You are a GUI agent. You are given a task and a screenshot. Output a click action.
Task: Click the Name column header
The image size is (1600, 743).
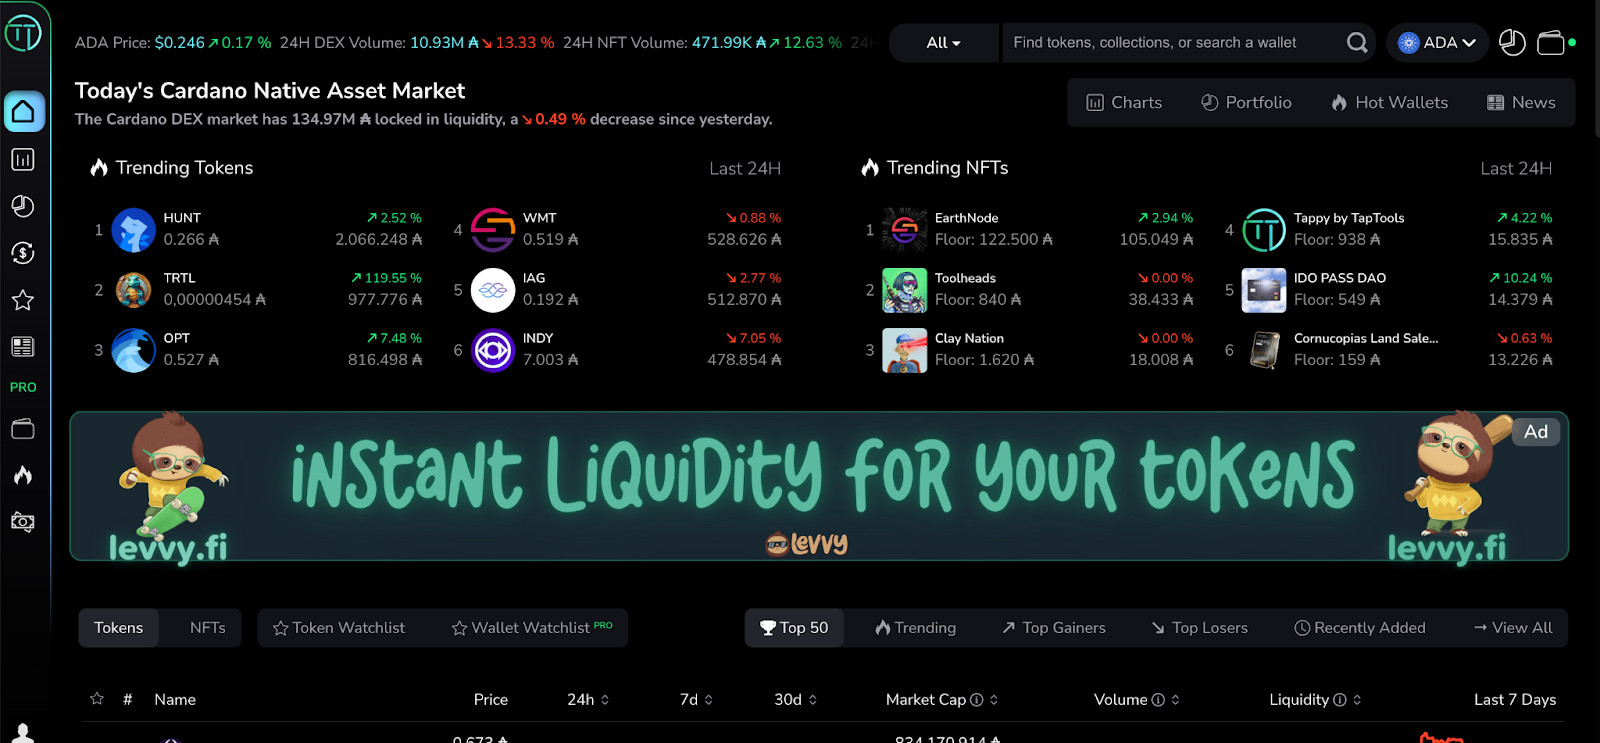point(175,700)
